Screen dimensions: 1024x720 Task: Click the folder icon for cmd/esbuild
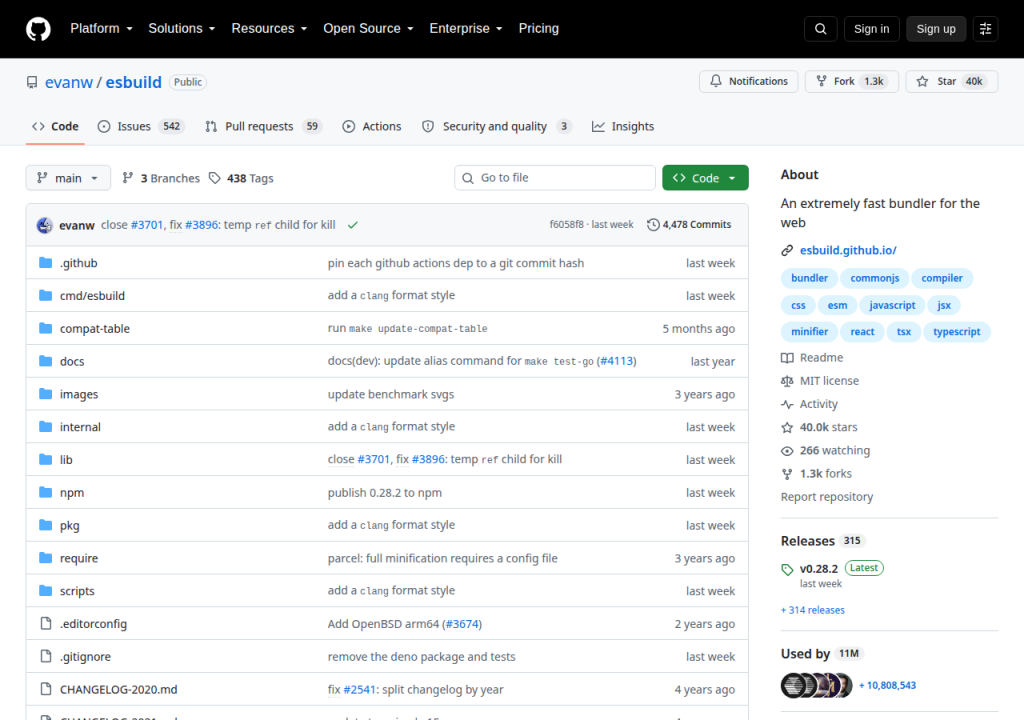(46, 295)
